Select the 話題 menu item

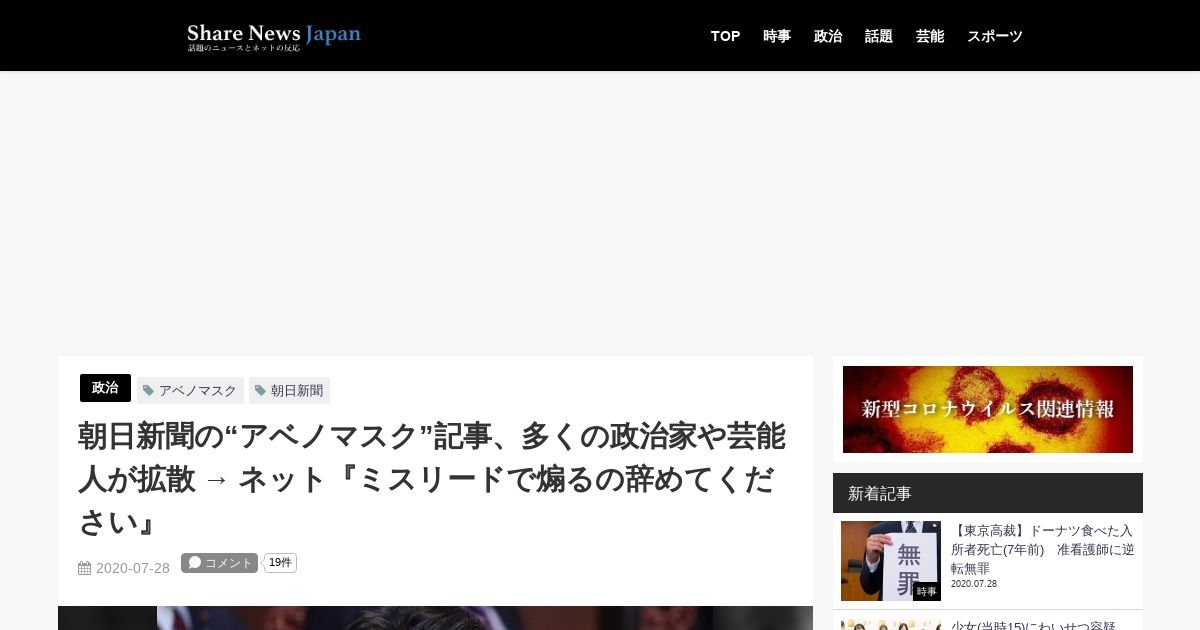click(x=879, y=36)
